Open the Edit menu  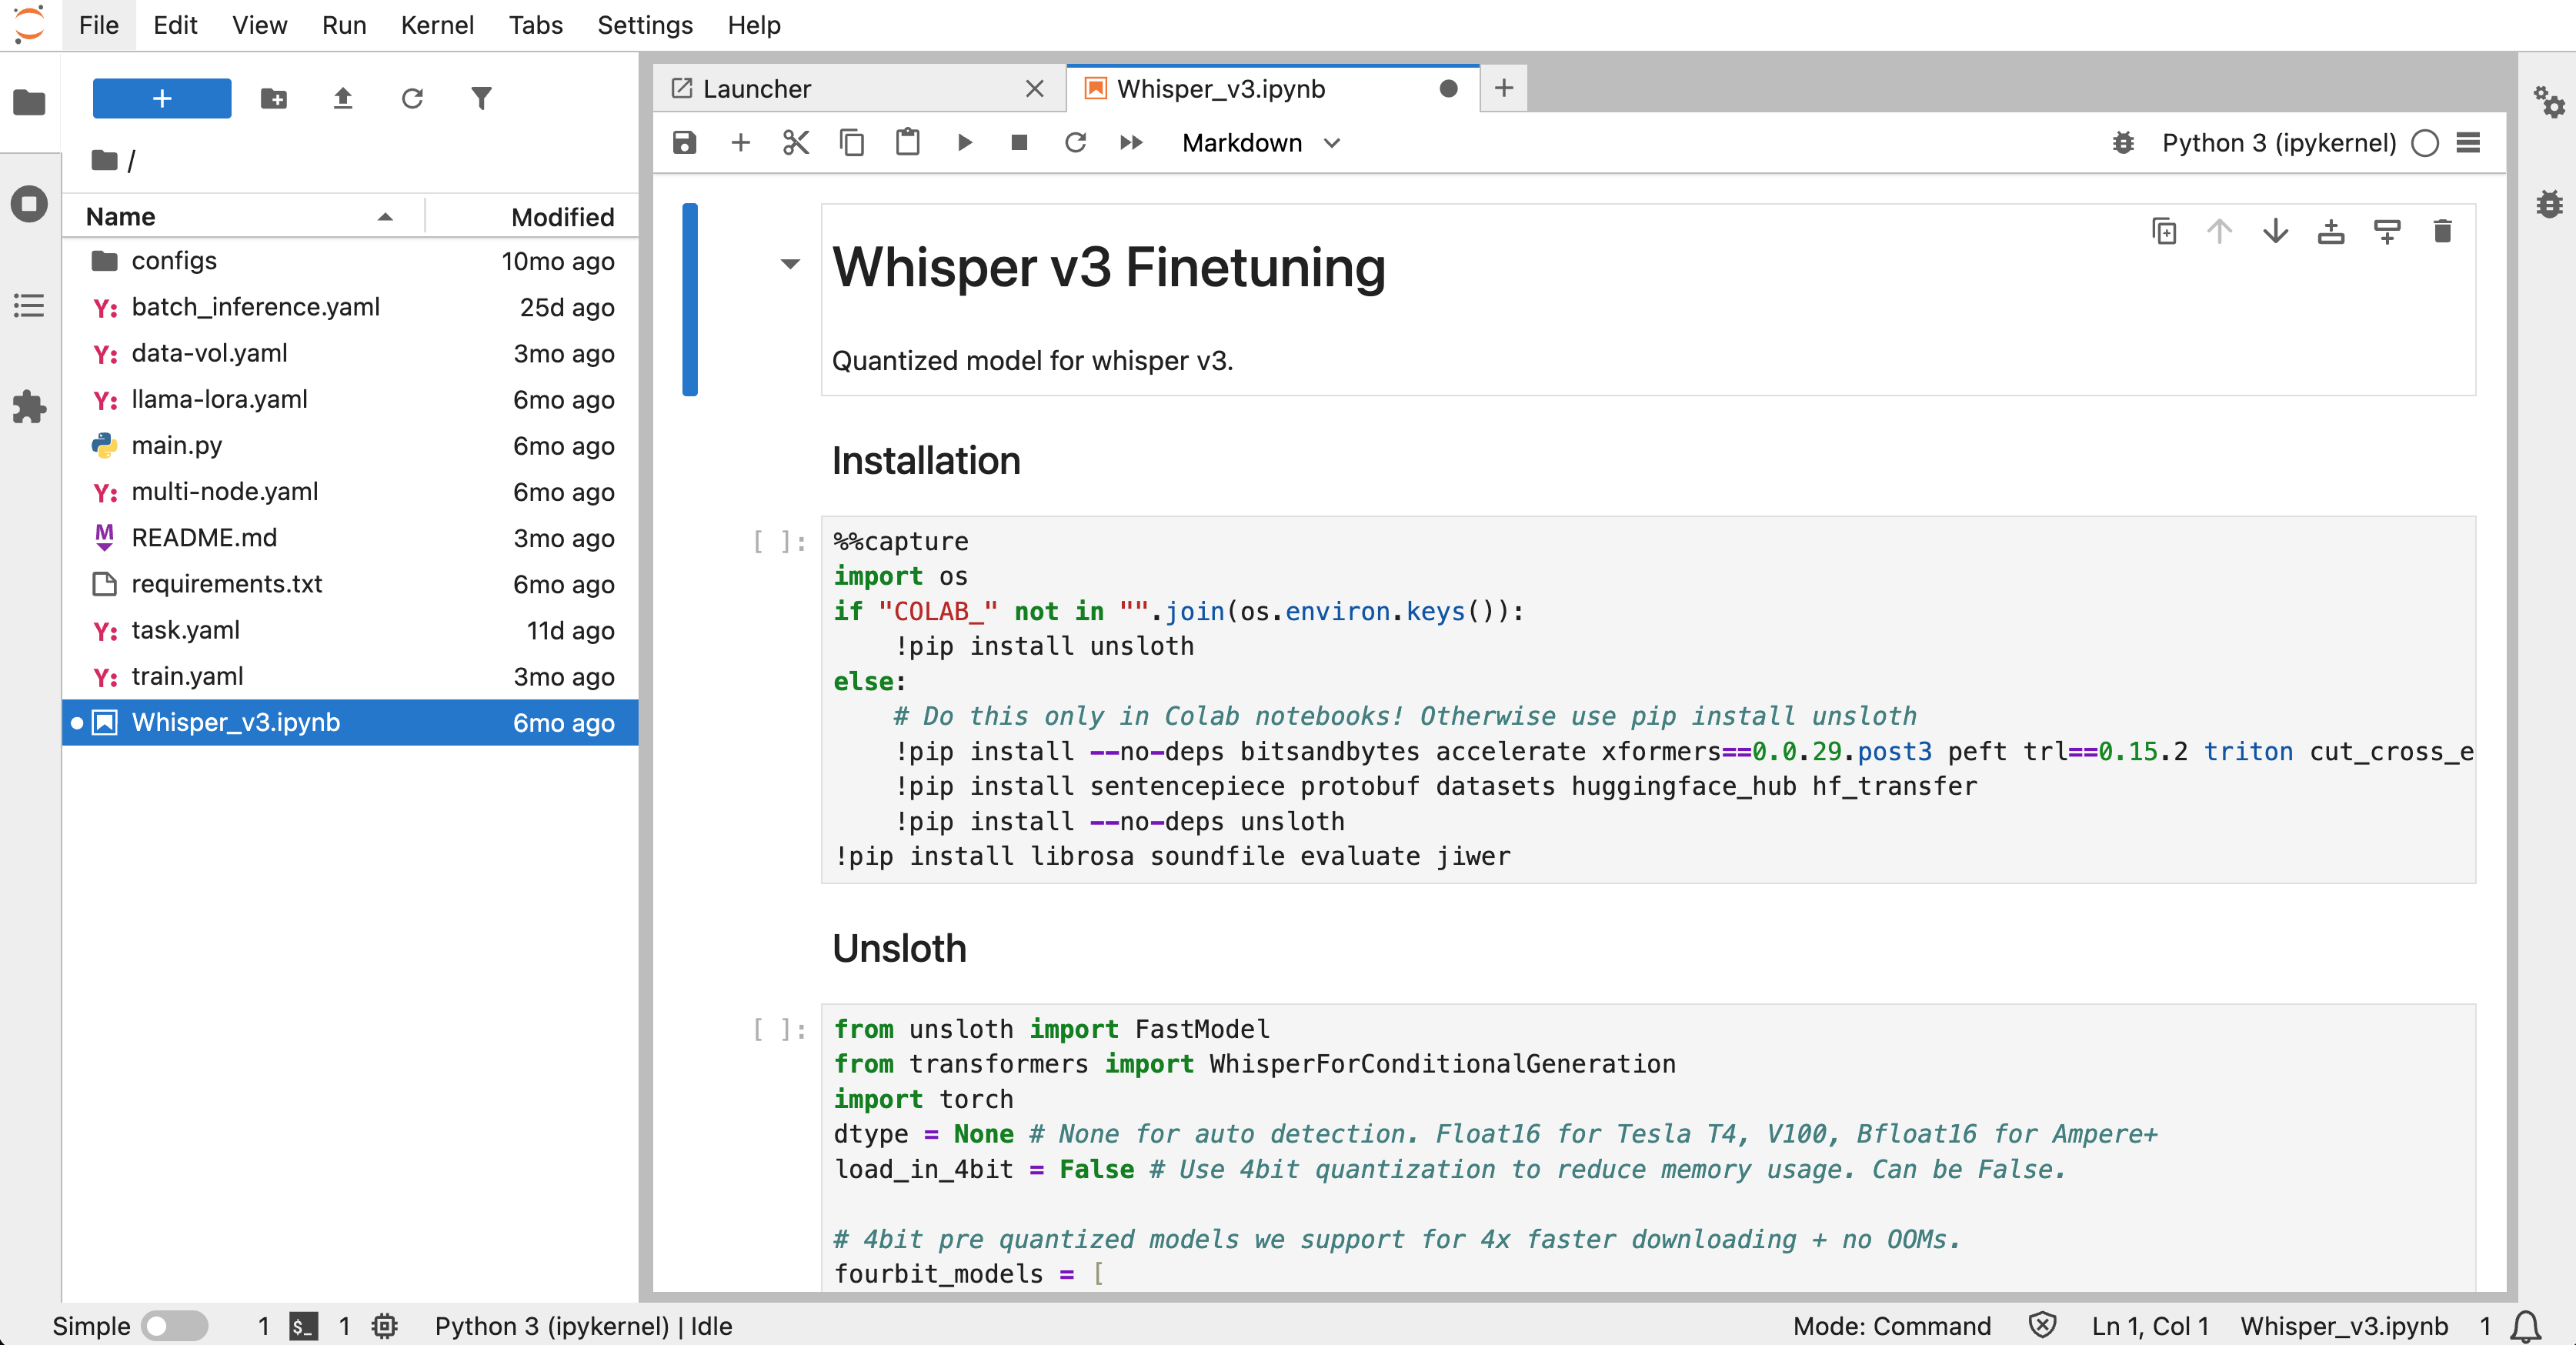175,25
